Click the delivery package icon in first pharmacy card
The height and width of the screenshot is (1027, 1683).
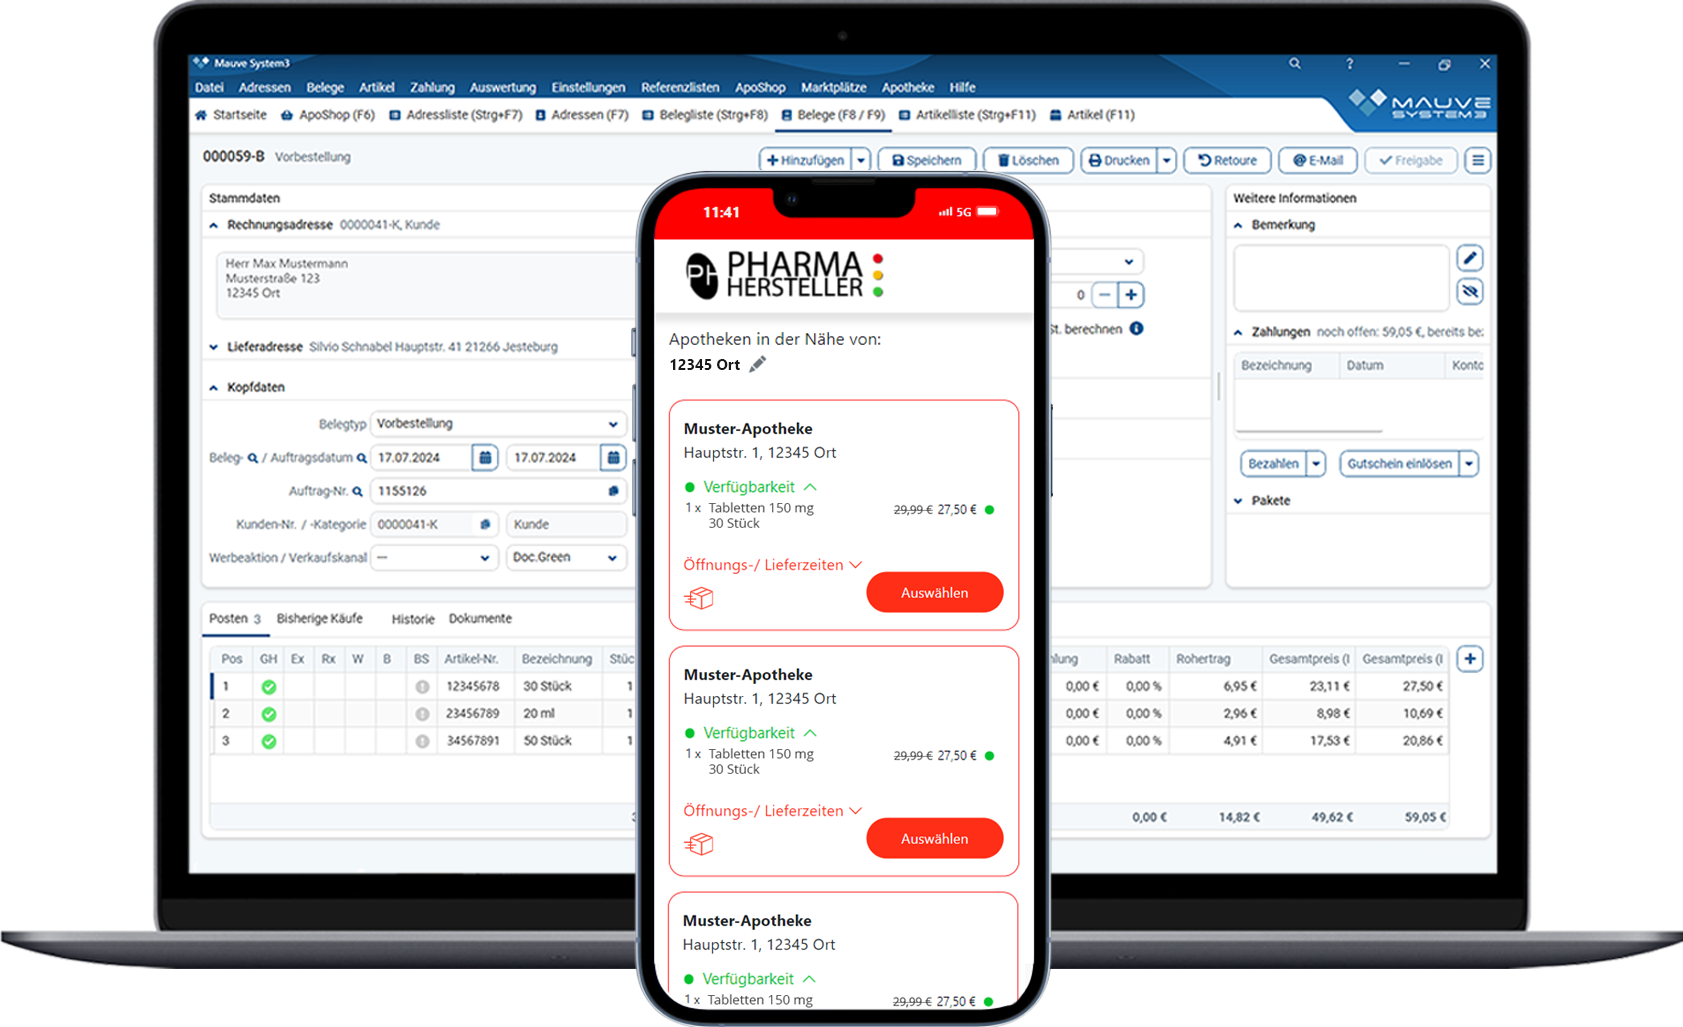coord(699,598)
